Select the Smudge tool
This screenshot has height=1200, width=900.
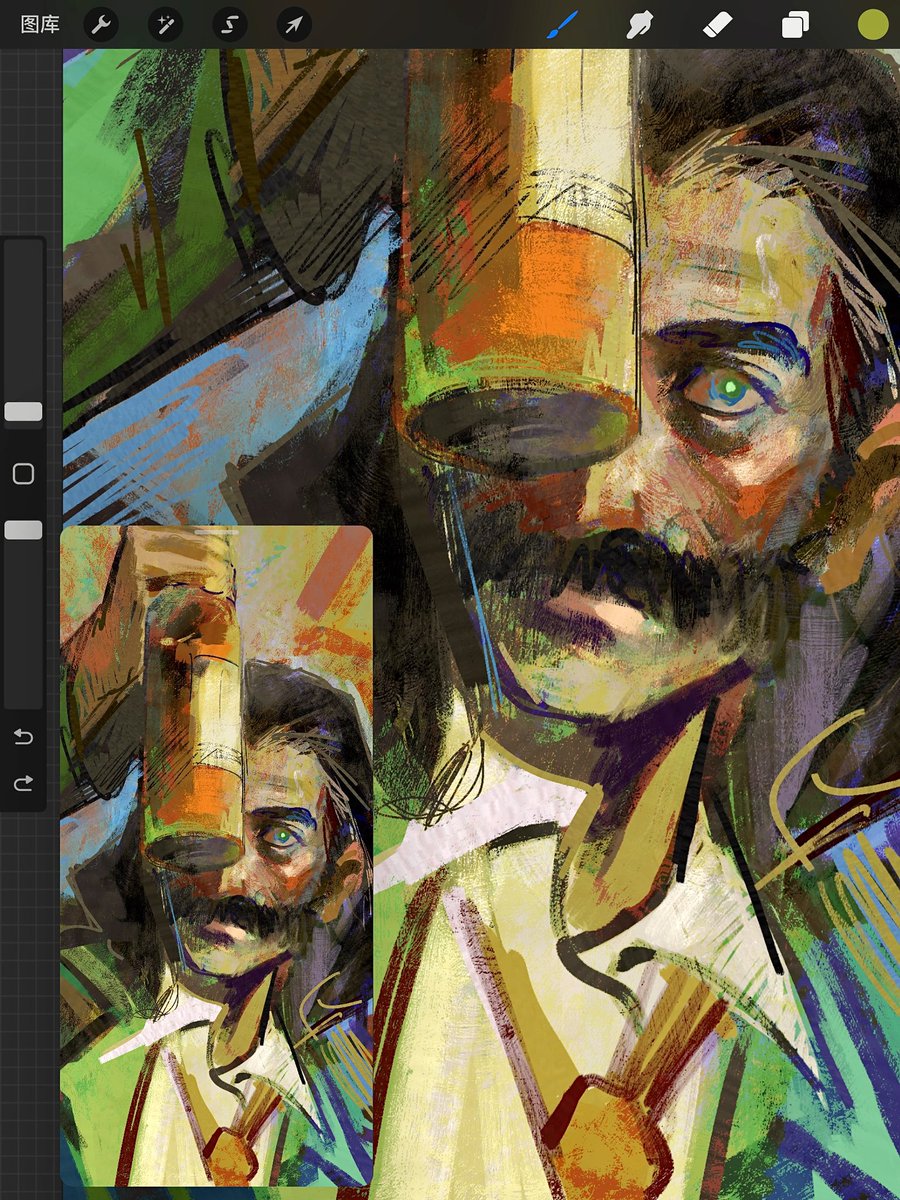coord(640,25)
